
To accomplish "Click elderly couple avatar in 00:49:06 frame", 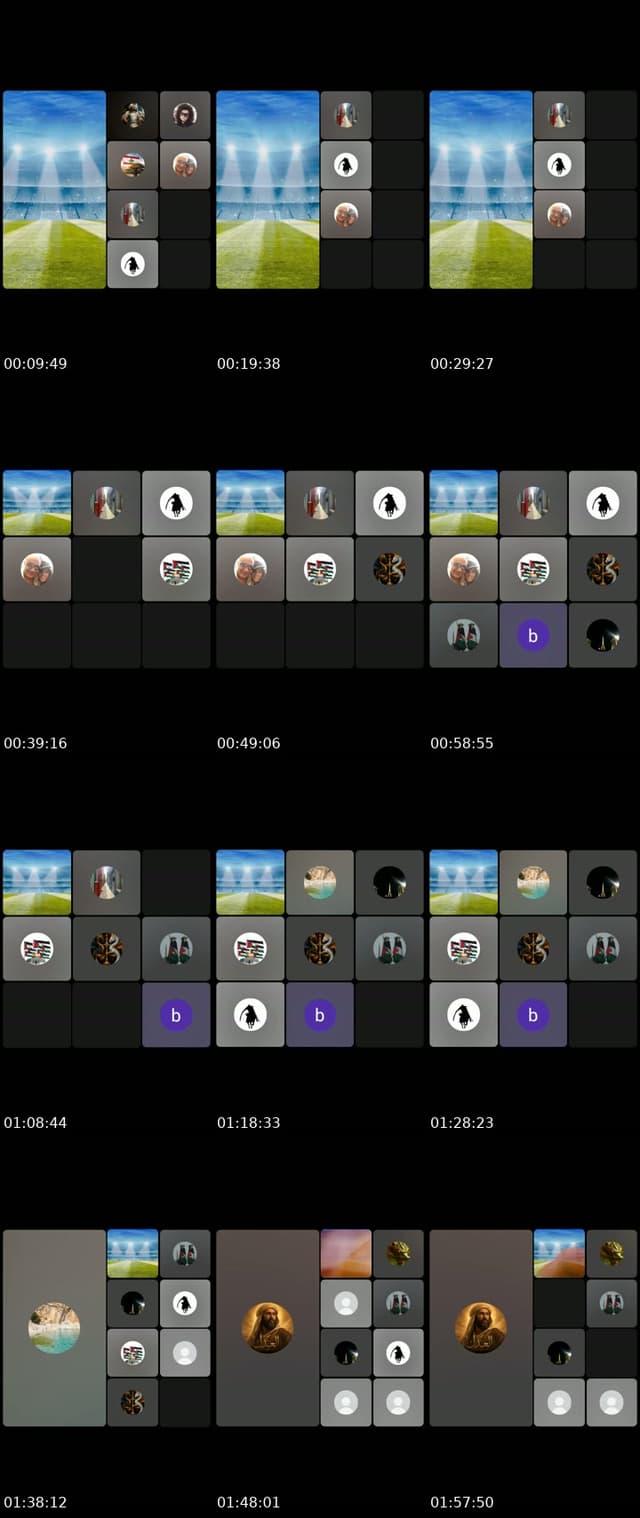I will click(x=250, y=569).
